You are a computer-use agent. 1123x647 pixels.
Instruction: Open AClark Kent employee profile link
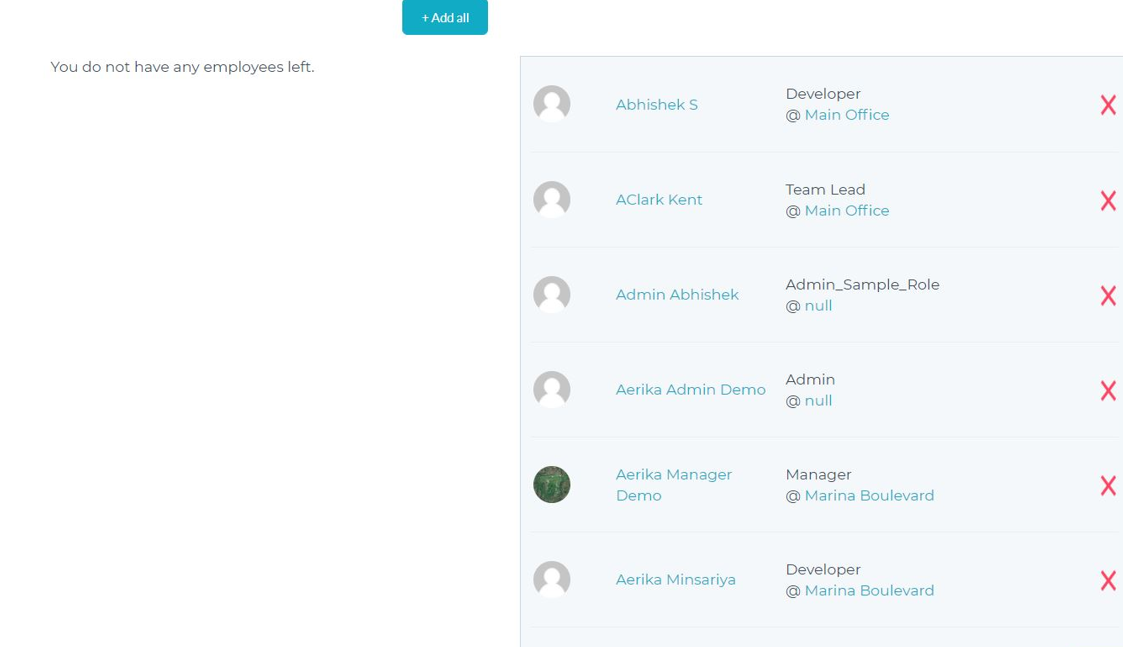pyautogui.click(x=659, y=200)
